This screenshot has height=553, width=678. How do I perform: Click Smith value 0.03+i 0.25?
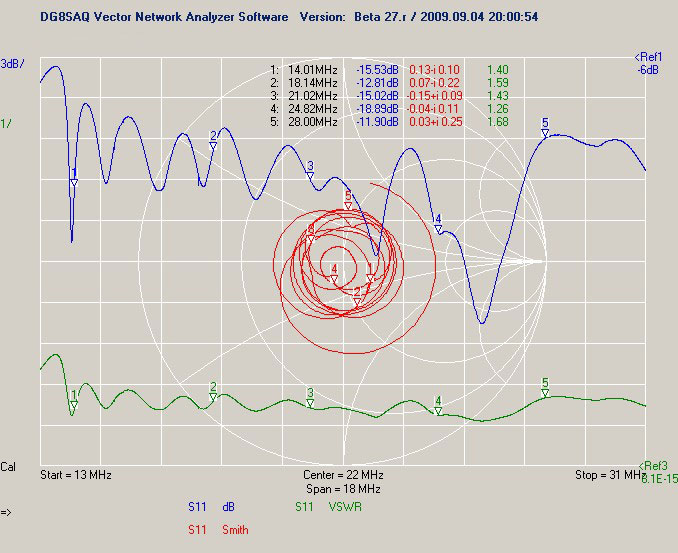click(x=436, y=121)
